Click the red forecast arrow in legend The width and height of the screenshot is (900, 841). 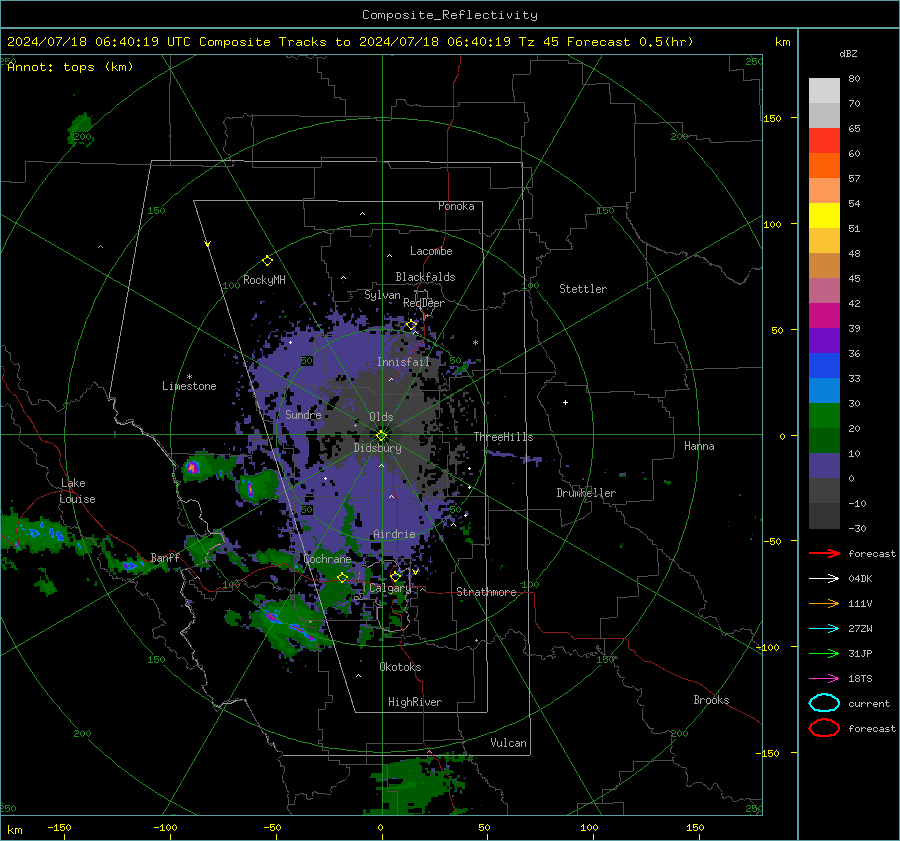824,553
